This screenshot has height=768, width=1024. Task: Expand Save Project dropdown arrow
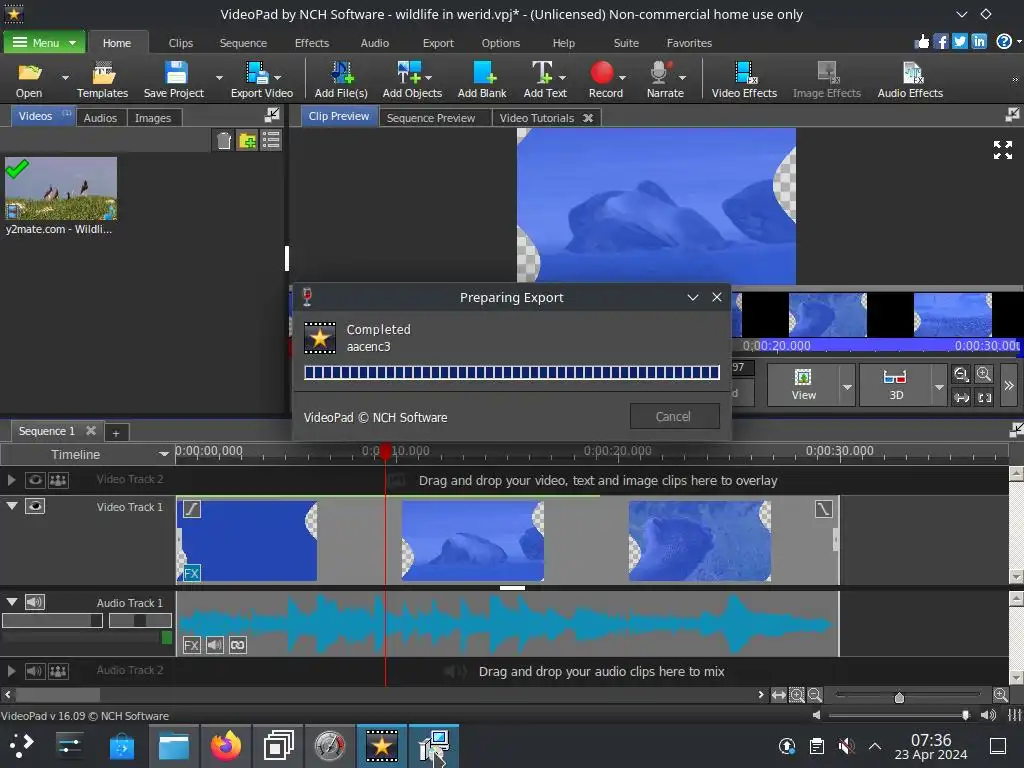(x=219, y=77)
